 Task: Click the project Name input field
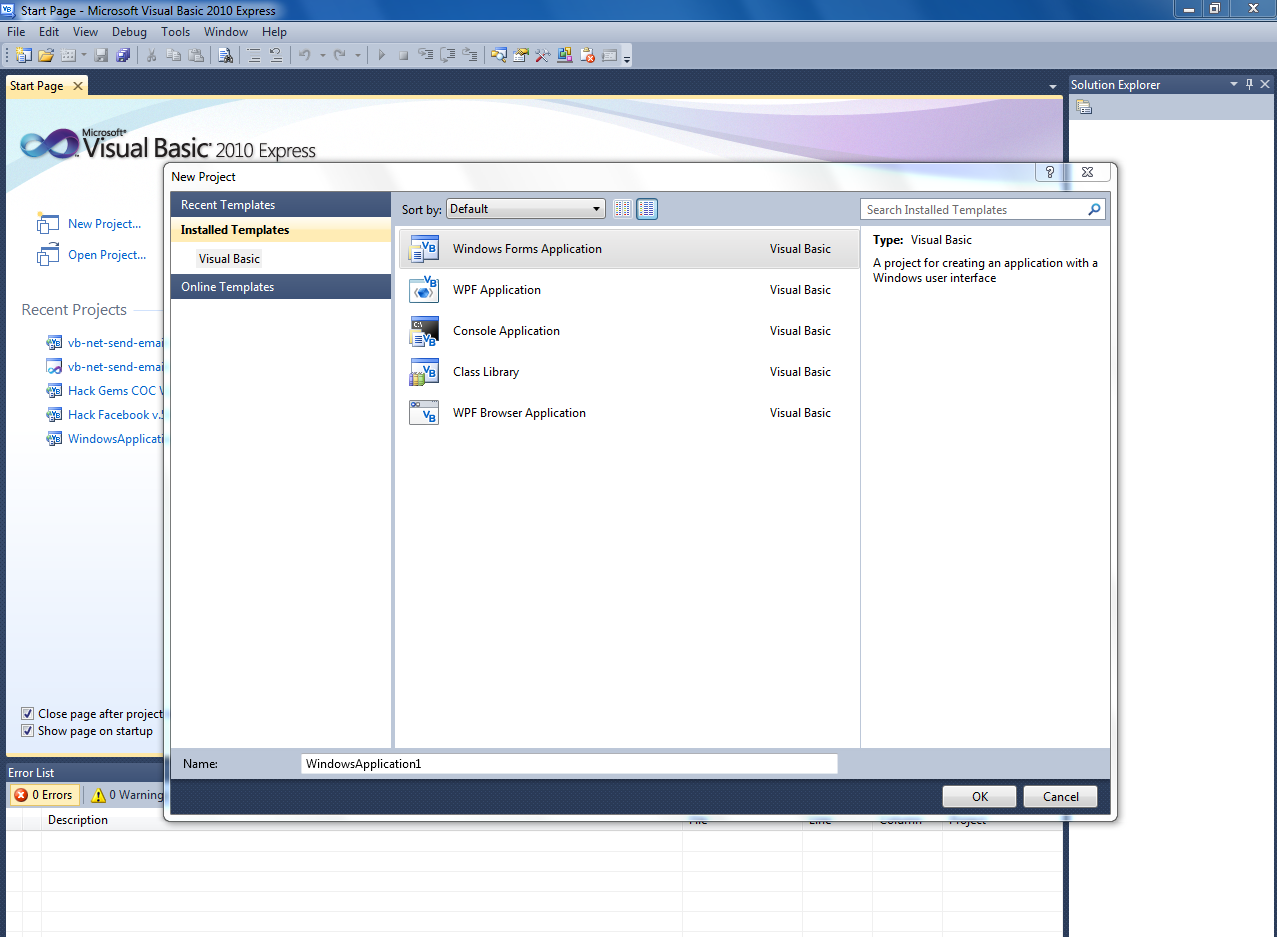569,764
